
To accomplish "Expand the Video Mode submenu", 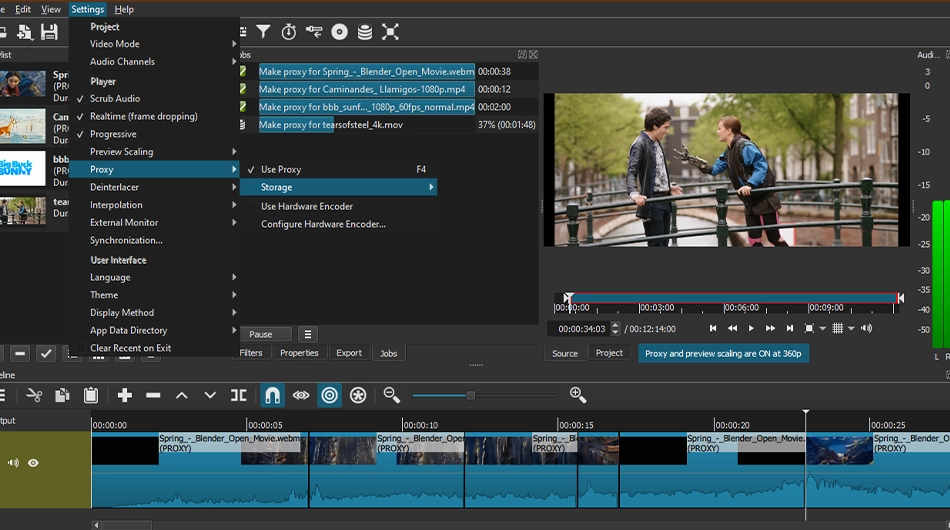I will (154, 44).
